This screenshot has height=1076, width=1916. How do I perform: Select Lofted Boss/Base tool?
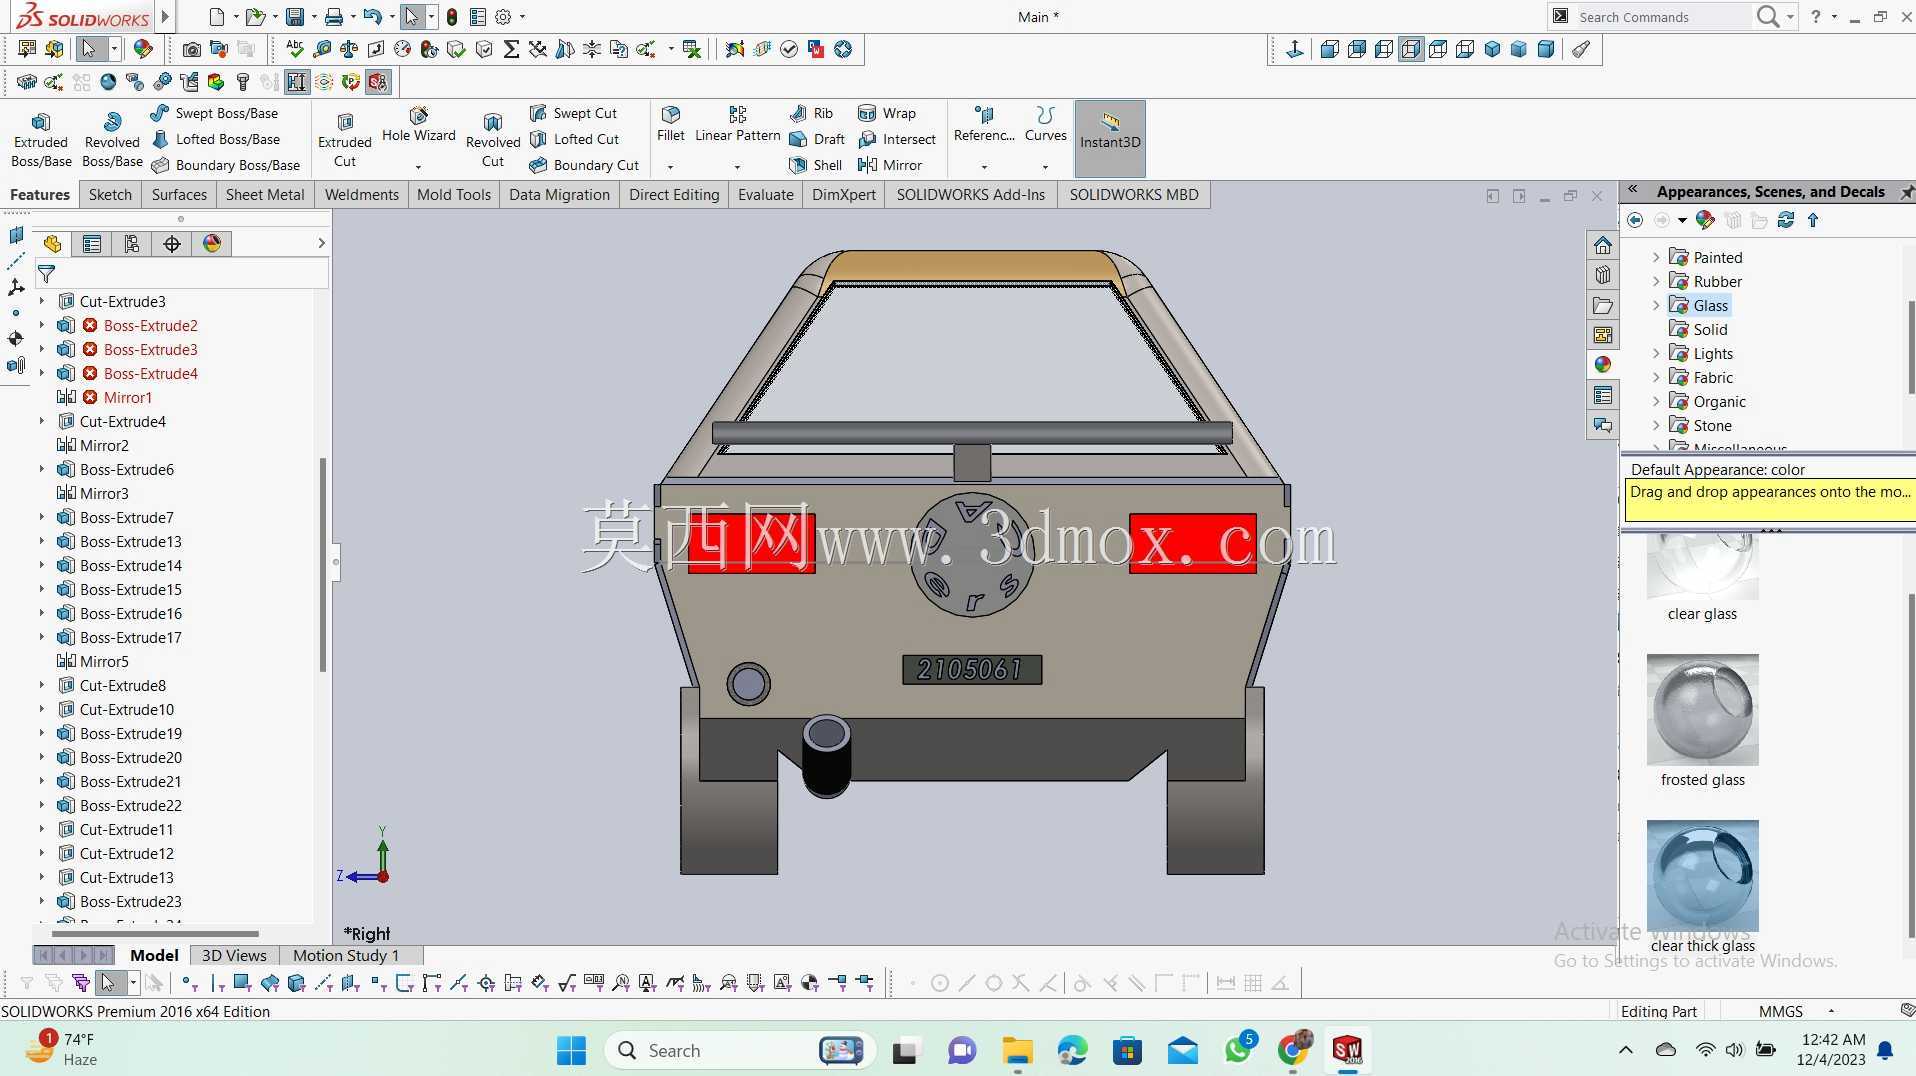[215, 139]
